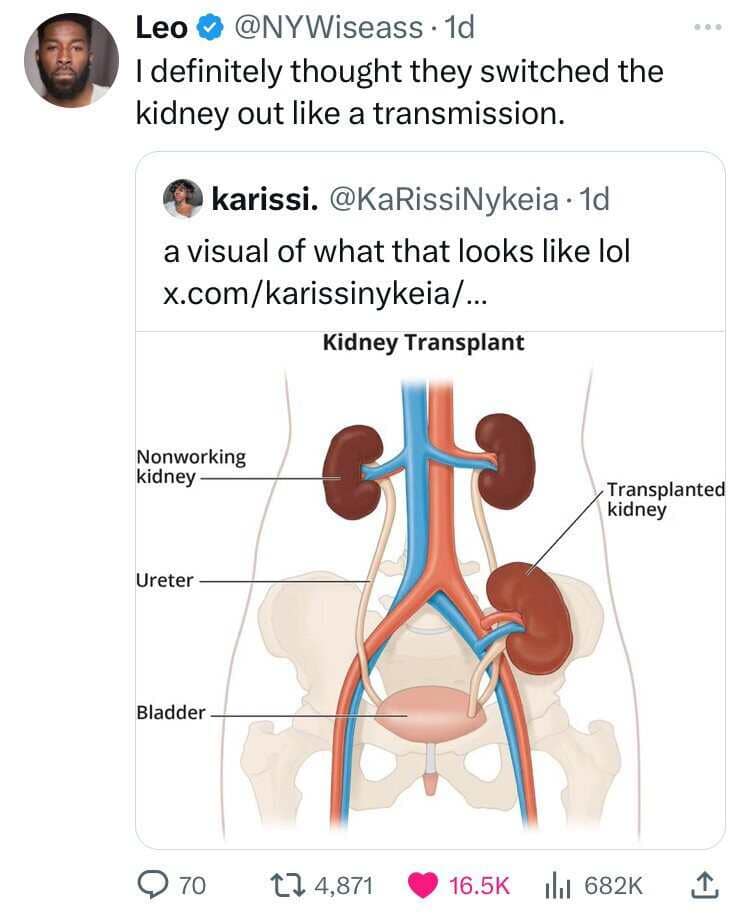Click the karissi. display name
This screenshot has width=750, height=918.
click(x=263, y=199)
